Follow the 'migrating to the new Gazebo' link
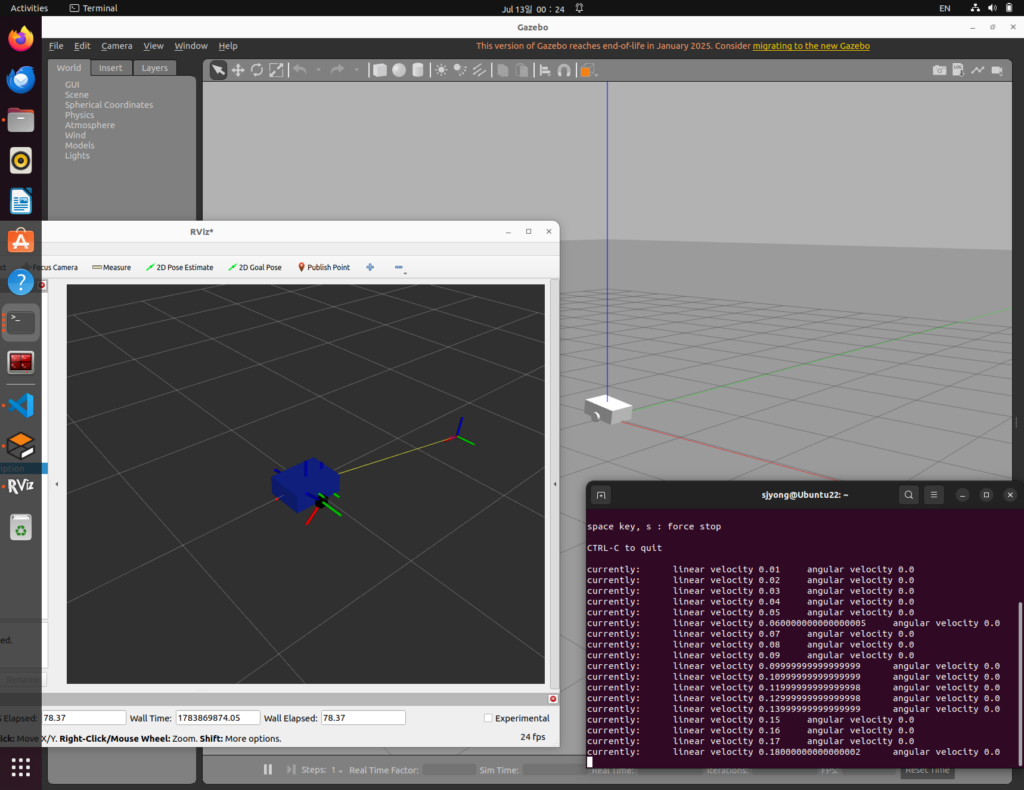This screenshot has height=790, width=1024. (x=811, y=46)
